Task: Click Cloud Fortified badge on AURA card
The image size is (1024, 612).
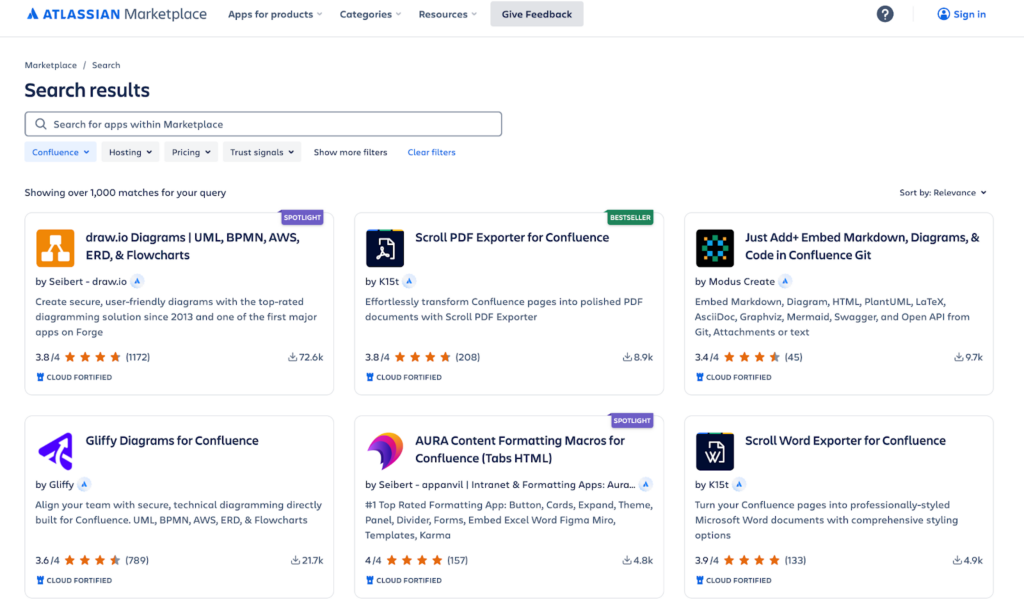Action: 404,581
